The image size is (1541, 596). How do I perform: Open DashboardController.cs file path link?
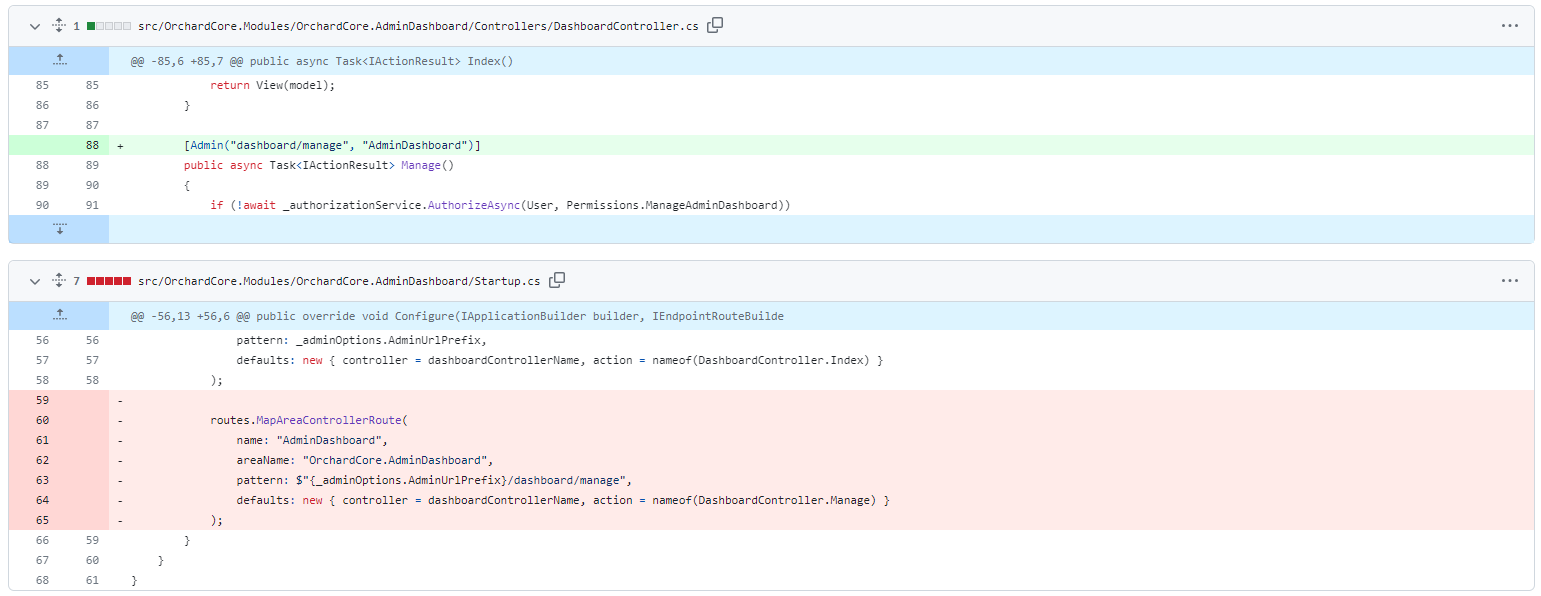coord(418,26)
